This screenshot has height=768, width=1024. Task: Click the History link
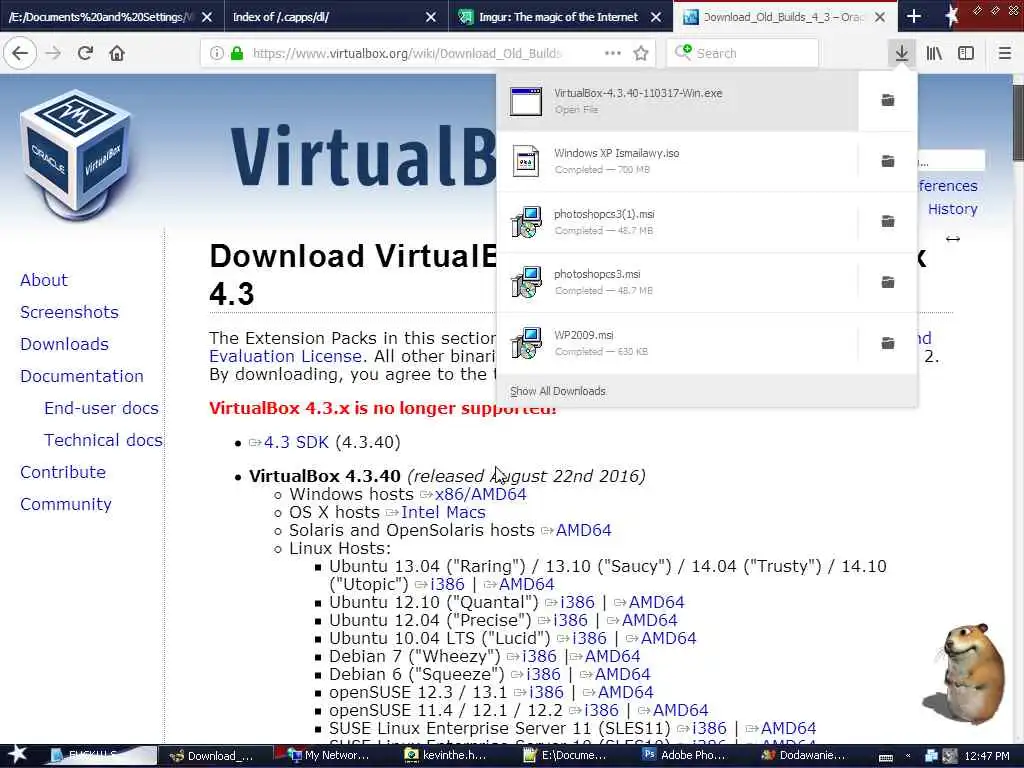point(952,209)
